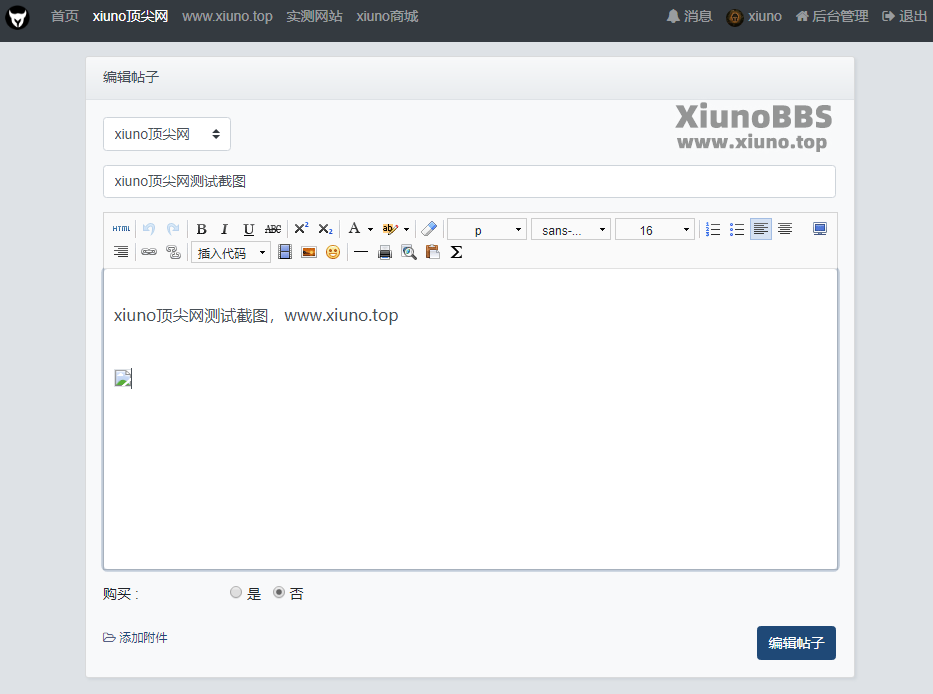Viewport: 933px width, 694px height.
Task: Toggle bold formatting
Action: [x=202, y=229]
